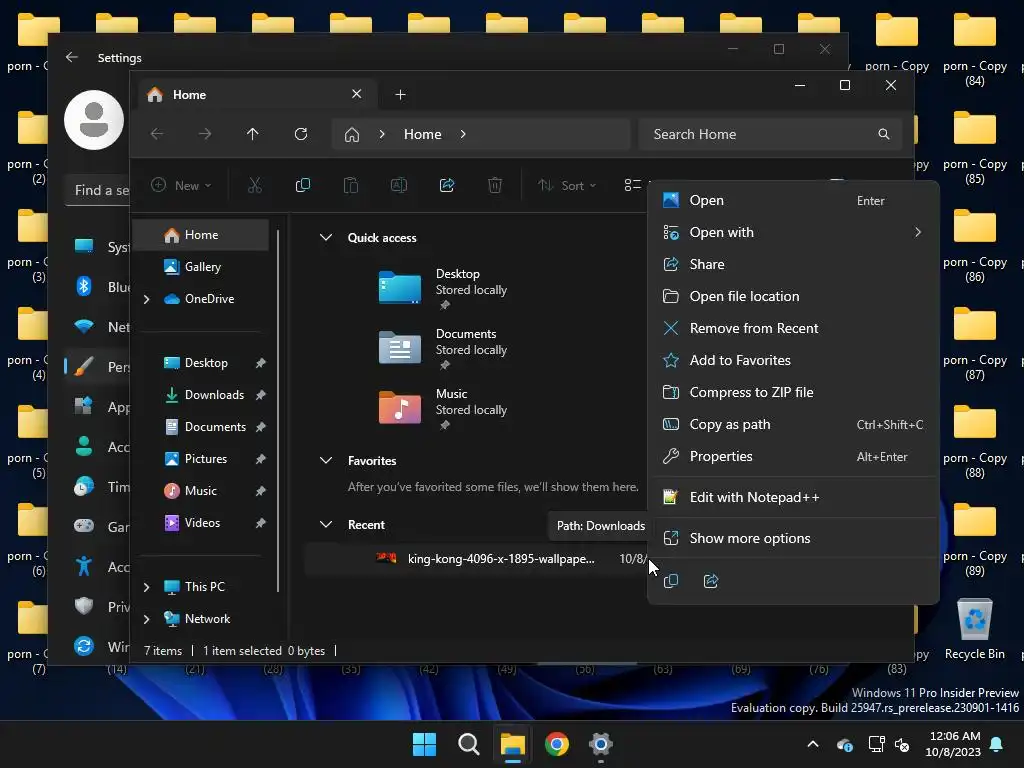Choose Copy as path

click(793, 424)
